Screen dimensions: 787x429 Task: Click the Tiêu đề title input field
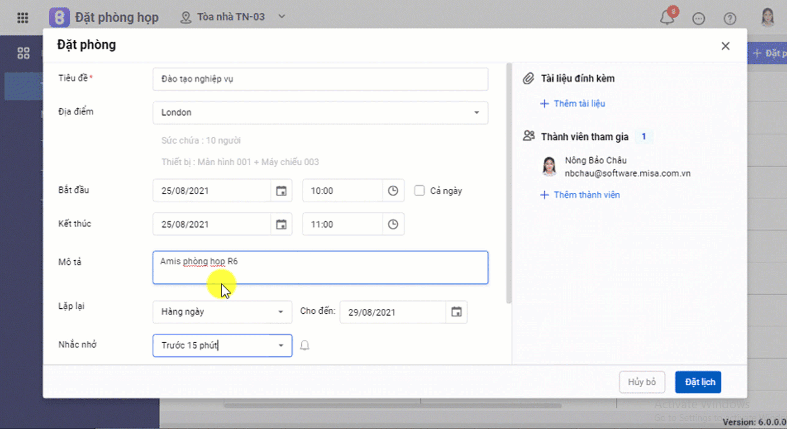point(320,78)
